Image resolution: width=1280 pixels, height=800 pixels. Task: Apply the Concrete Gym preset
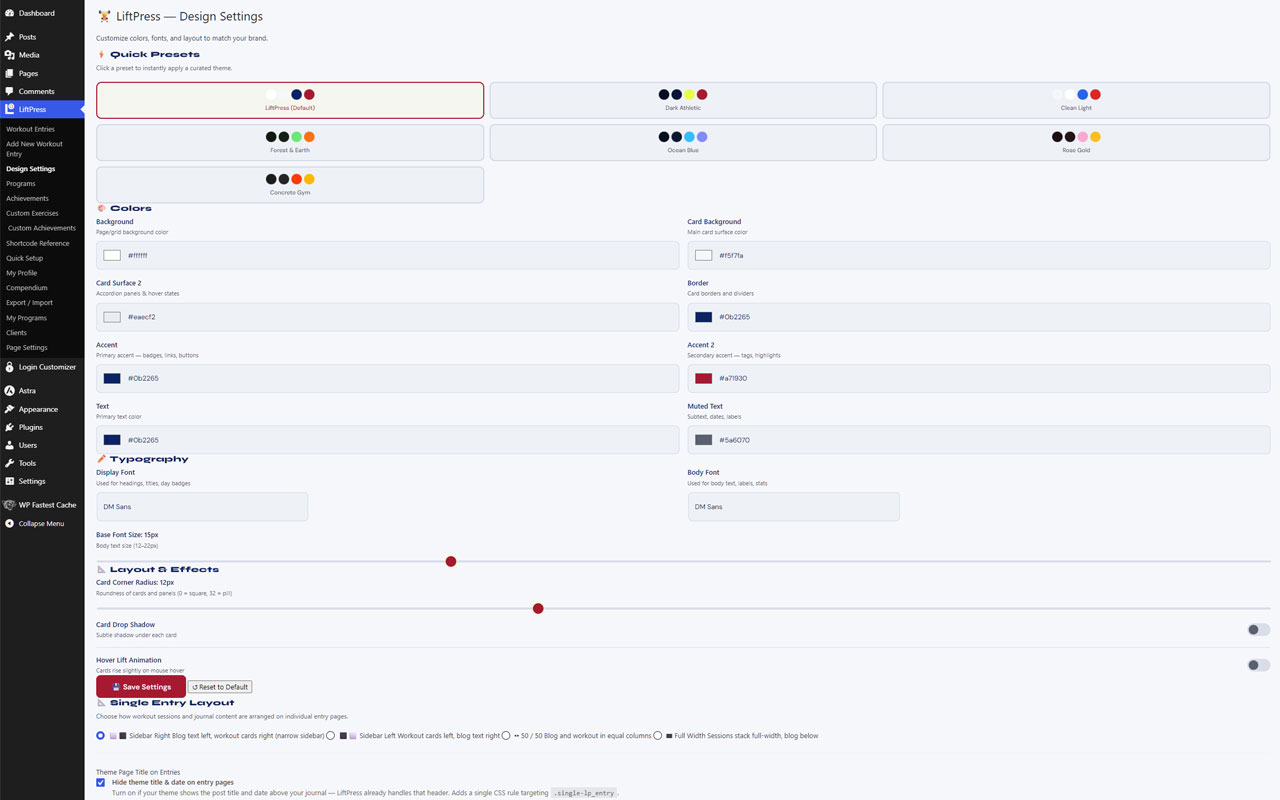[x=290, y=185]
